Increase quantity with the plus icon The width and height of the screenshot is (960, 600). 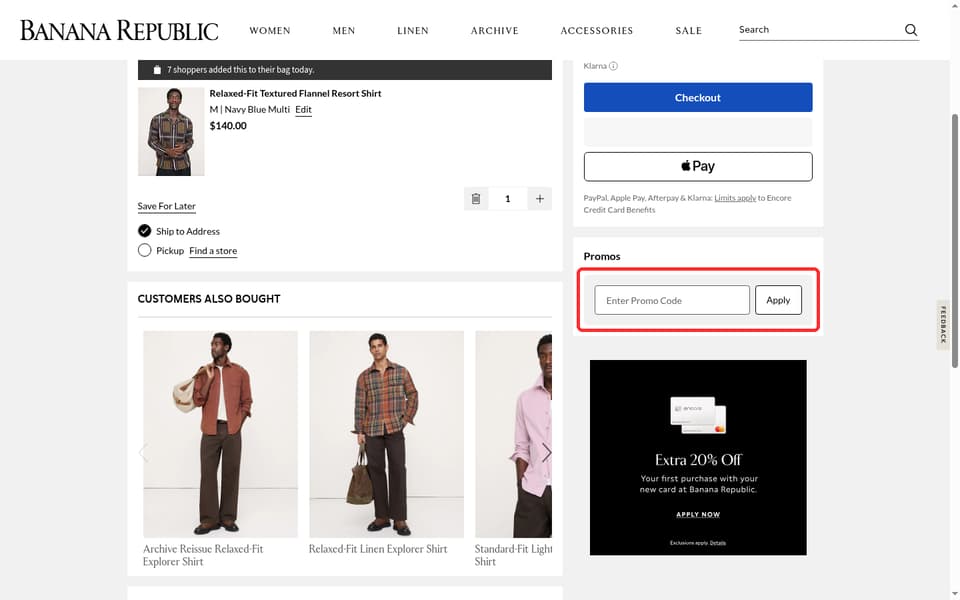539,199
